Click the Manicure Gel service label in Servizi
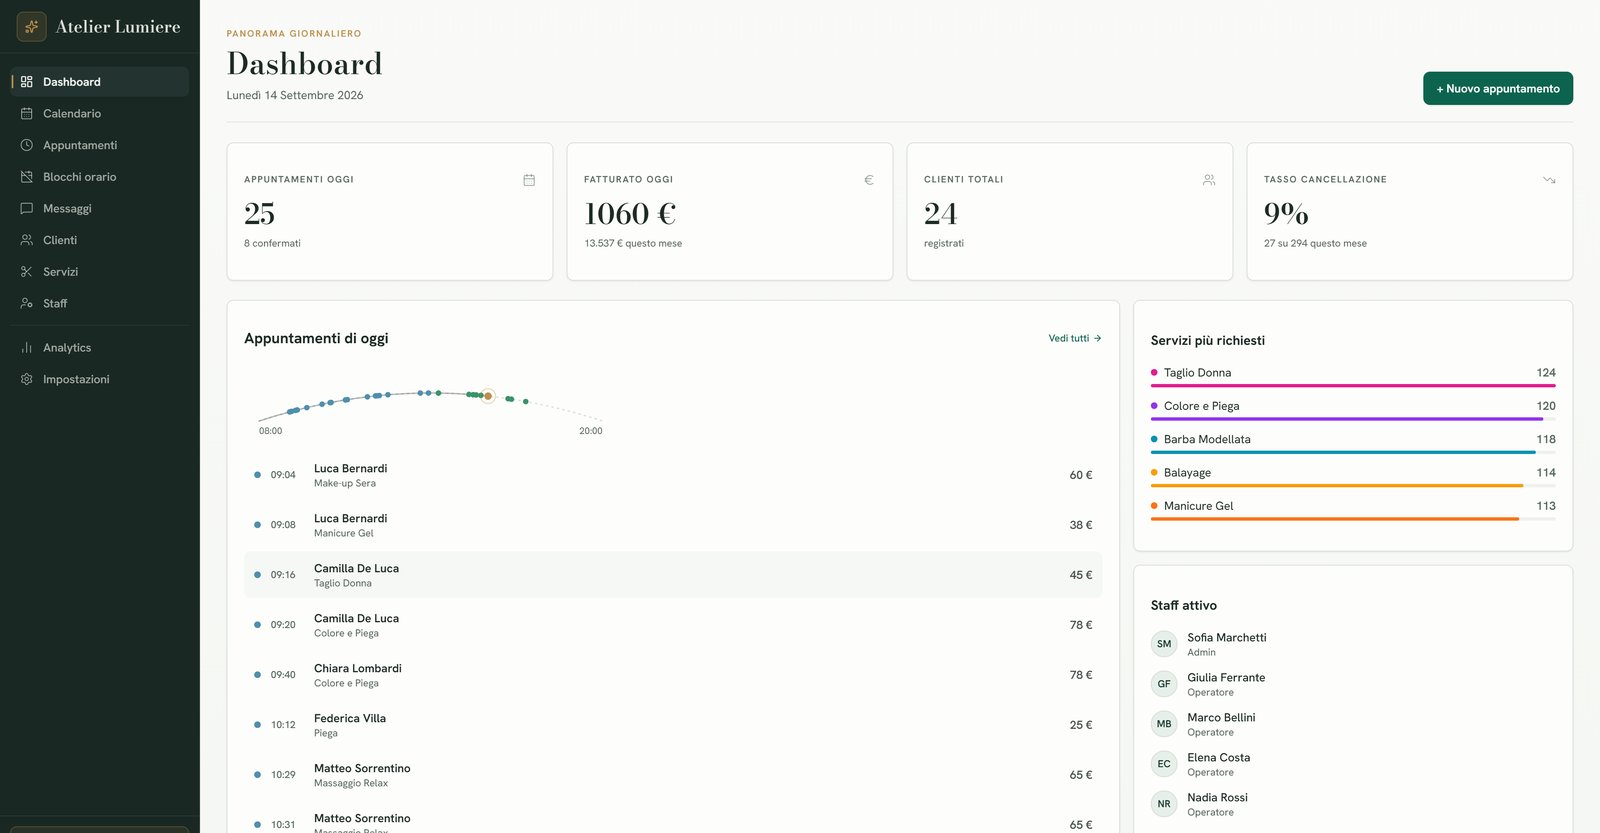The image size is (1600, 833). click(1198, 506)
